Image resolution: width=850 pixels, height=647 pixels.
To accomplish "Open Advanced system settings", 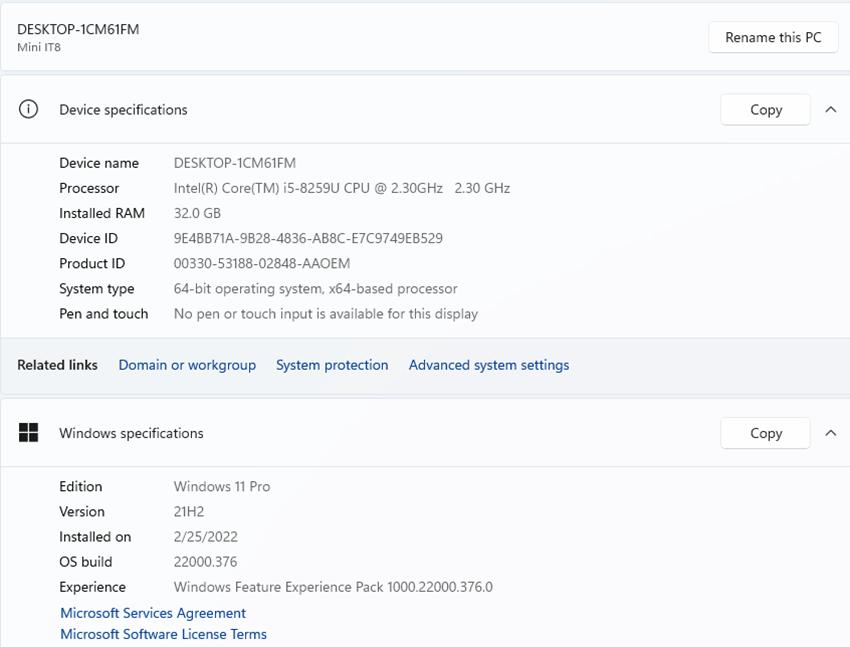I will (x=489, y=365).
